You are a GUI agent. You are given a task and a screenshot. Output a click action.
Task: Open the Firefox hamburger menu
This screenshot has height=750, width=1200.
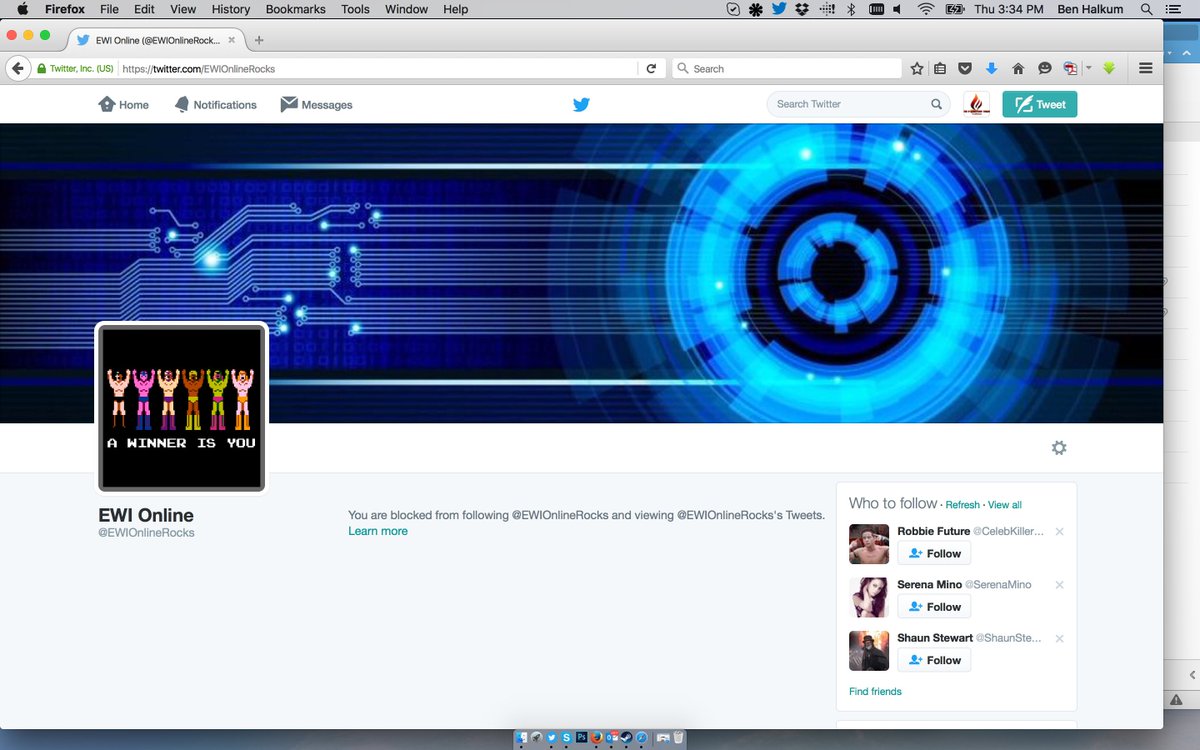tap(1146, 69)
